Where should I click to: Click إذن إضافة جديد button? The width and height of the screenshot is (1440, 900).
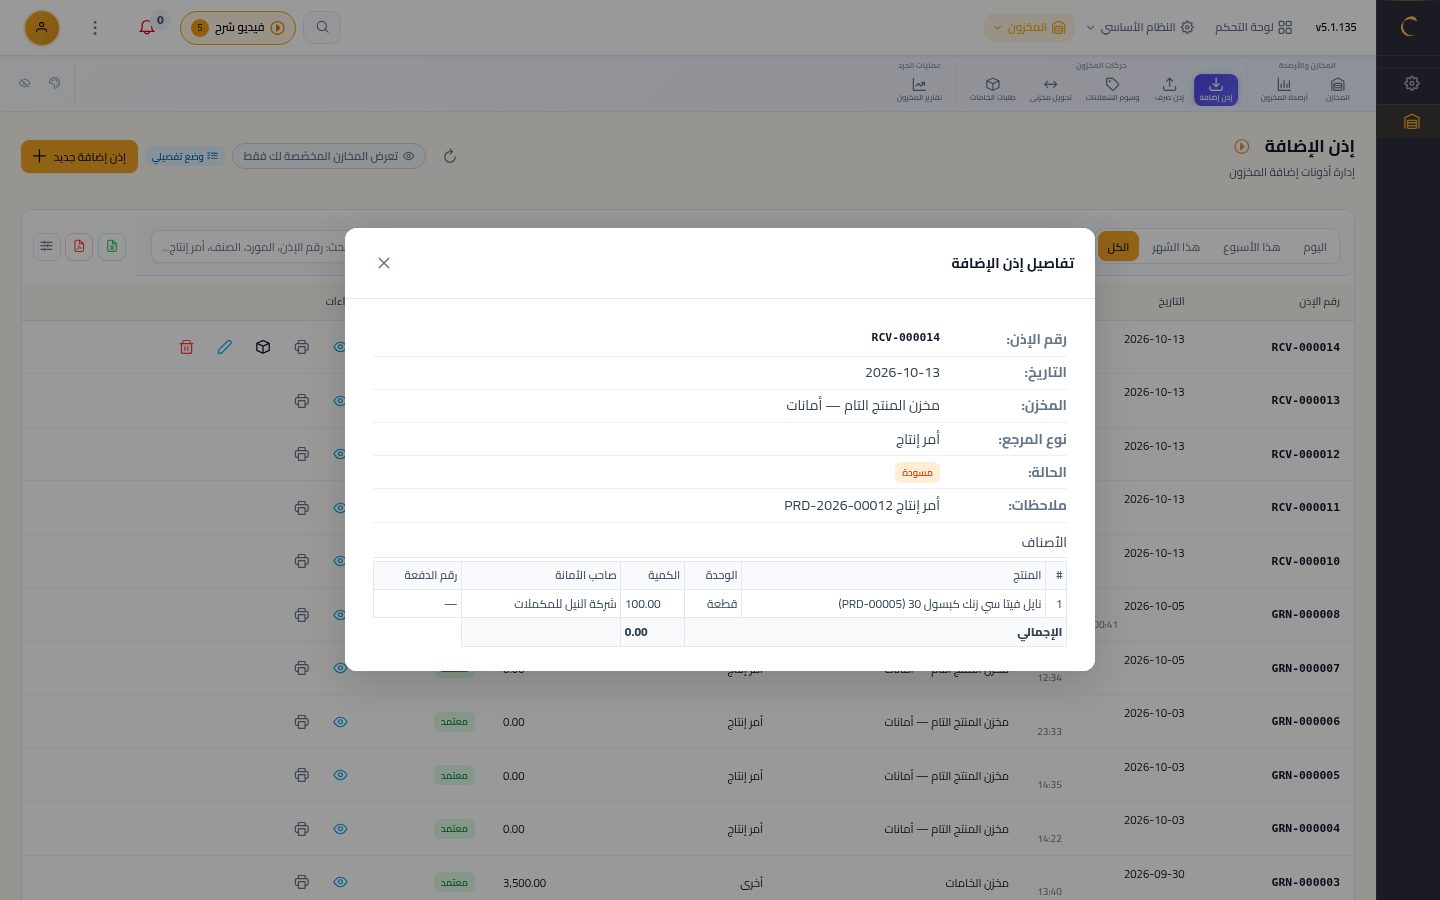[80, 156]
